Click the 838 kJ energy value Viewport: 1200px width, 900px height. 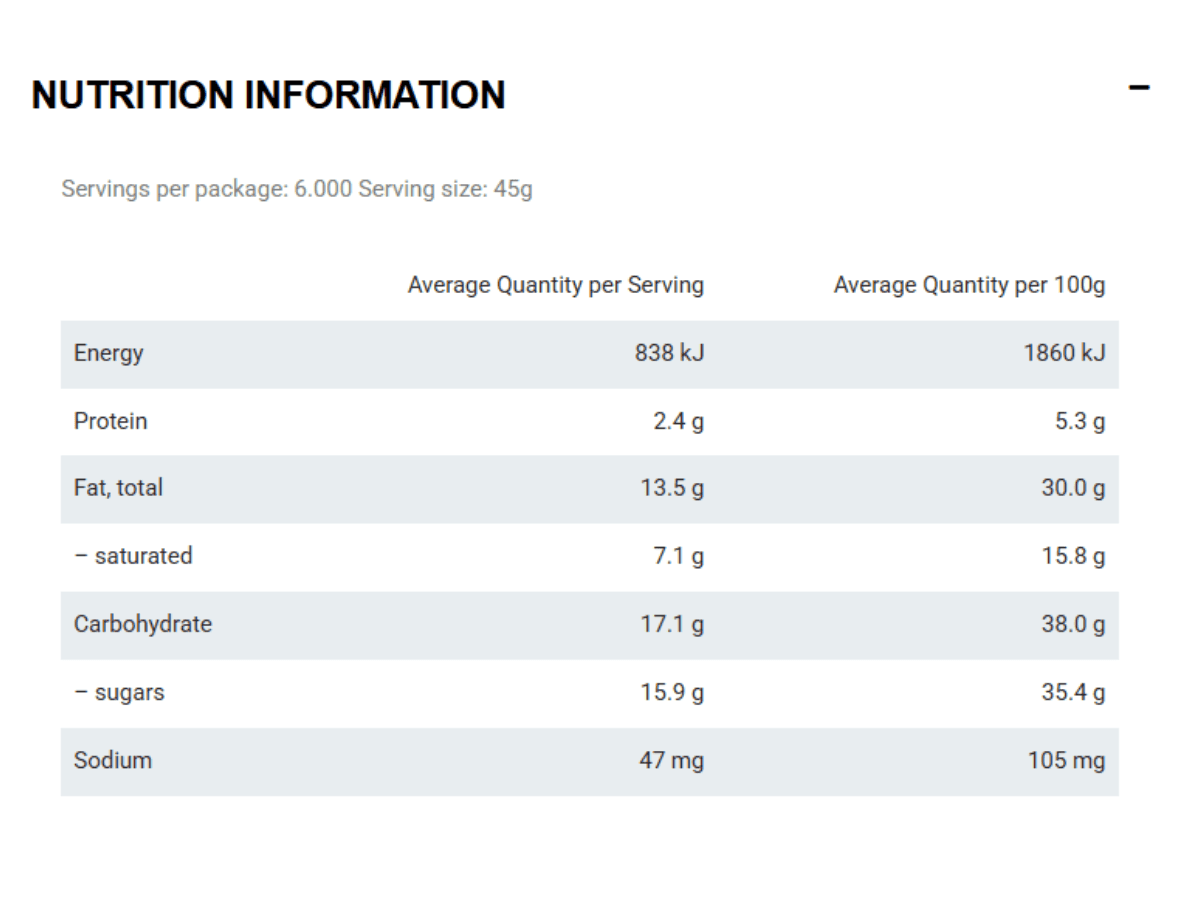pyautogui.click(x=669, y=353)
